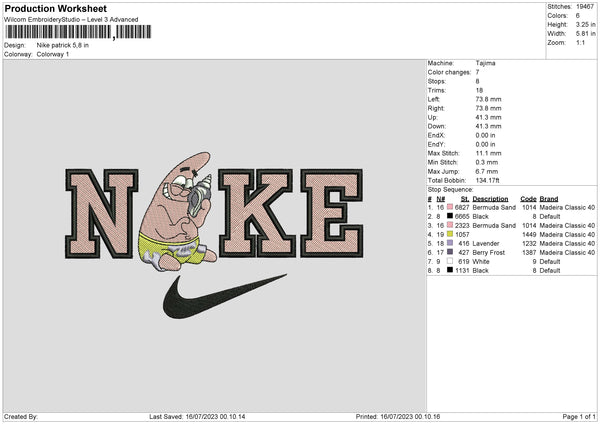The image size is (600, 424).
Task: Click the 'Down:' label
Action: [x=437, y=126]
